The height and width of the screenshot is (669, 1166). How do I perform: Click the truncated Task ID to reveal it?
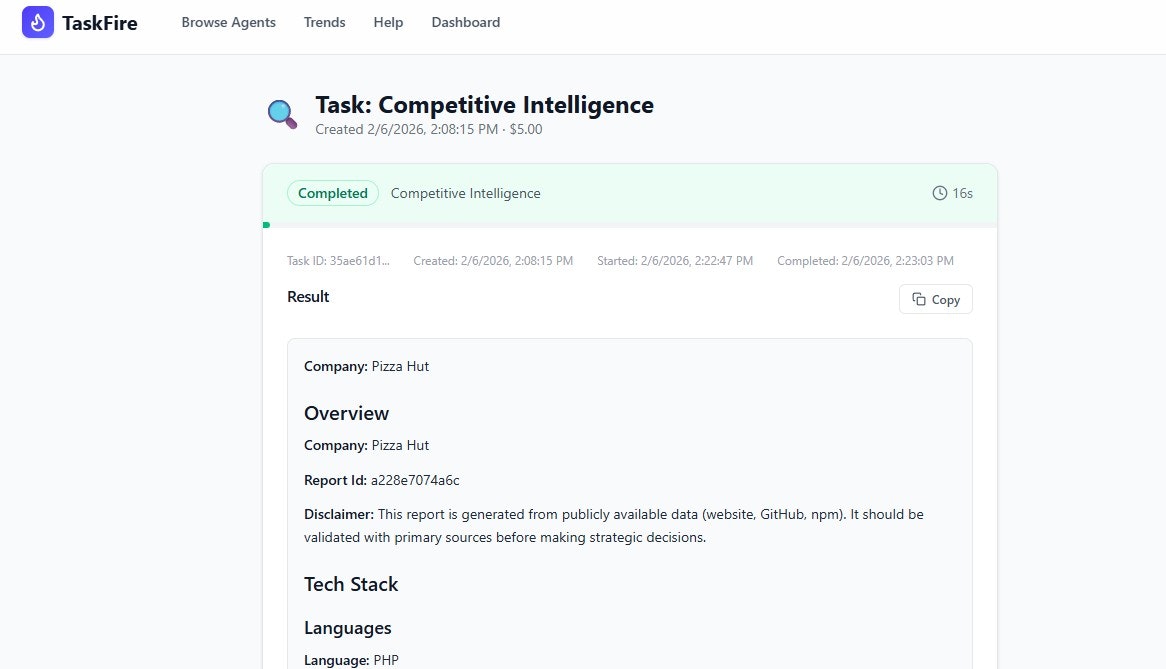point(338,260)
